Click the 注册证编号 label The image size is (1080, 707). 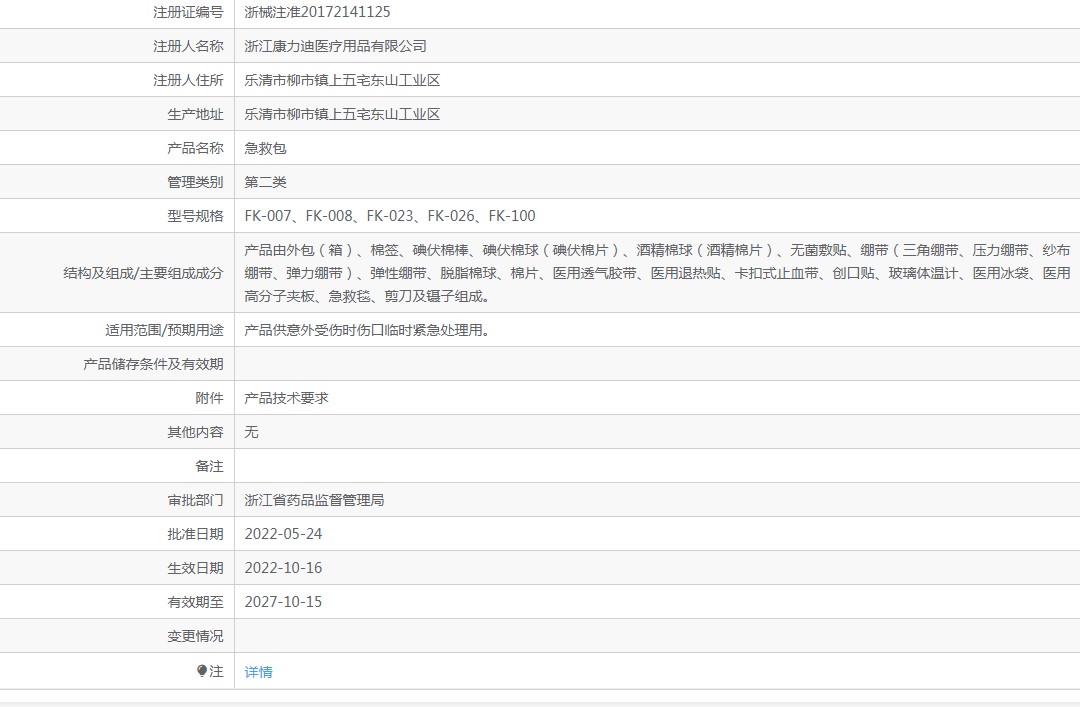pos(188,12)
